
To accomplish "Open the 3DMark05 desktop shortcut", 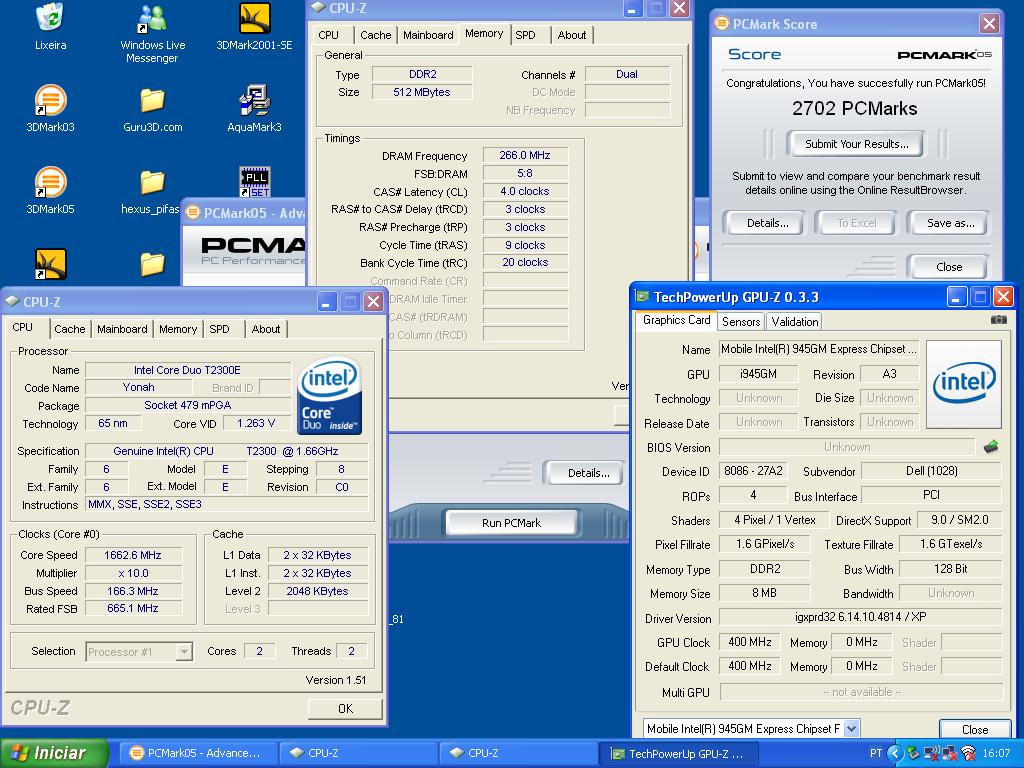I will click(x=50, y=183).
